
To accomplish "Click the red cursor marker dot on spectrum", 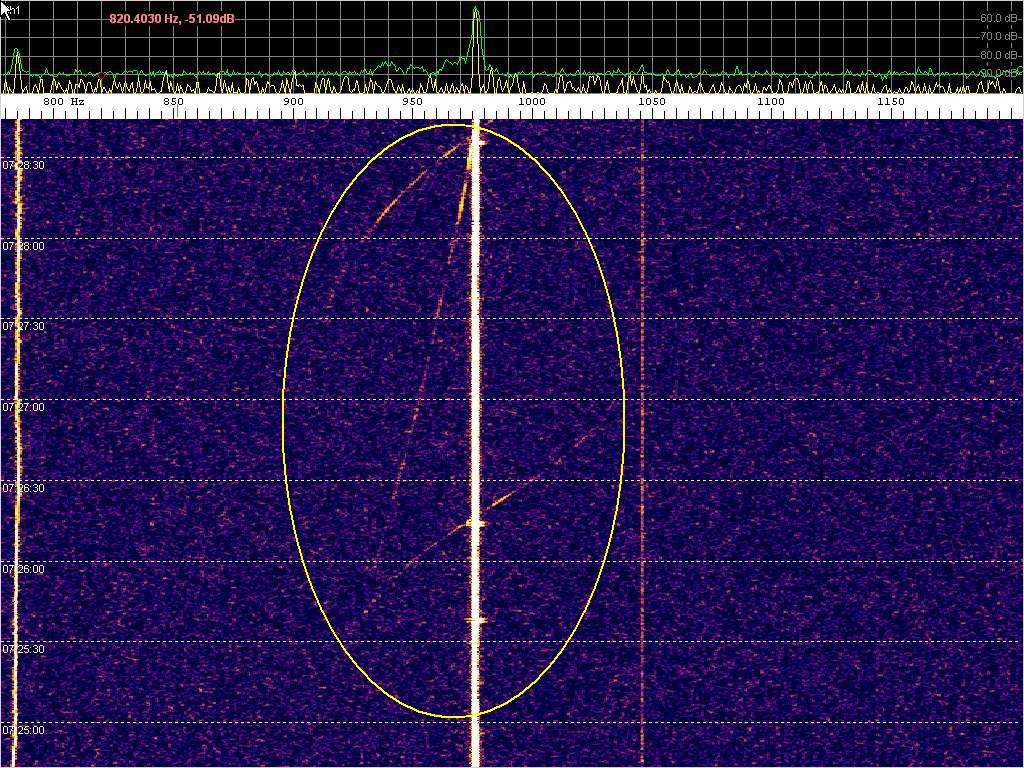I will [x=101, y=75].
